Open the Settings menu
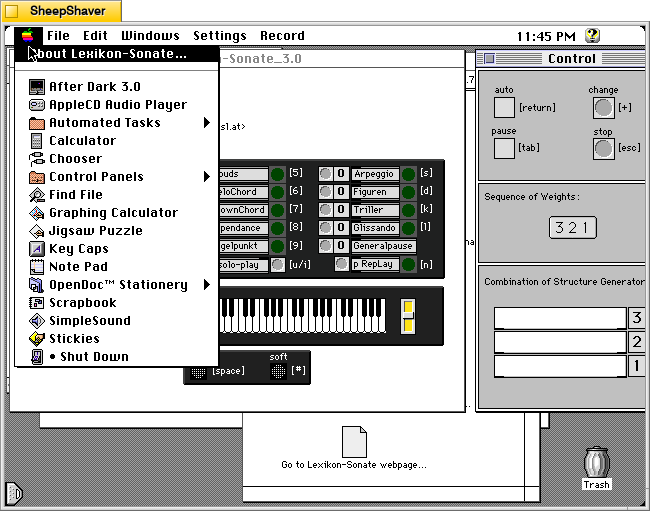The width and height of the screenshot is (650, 511). coord(220,36)
